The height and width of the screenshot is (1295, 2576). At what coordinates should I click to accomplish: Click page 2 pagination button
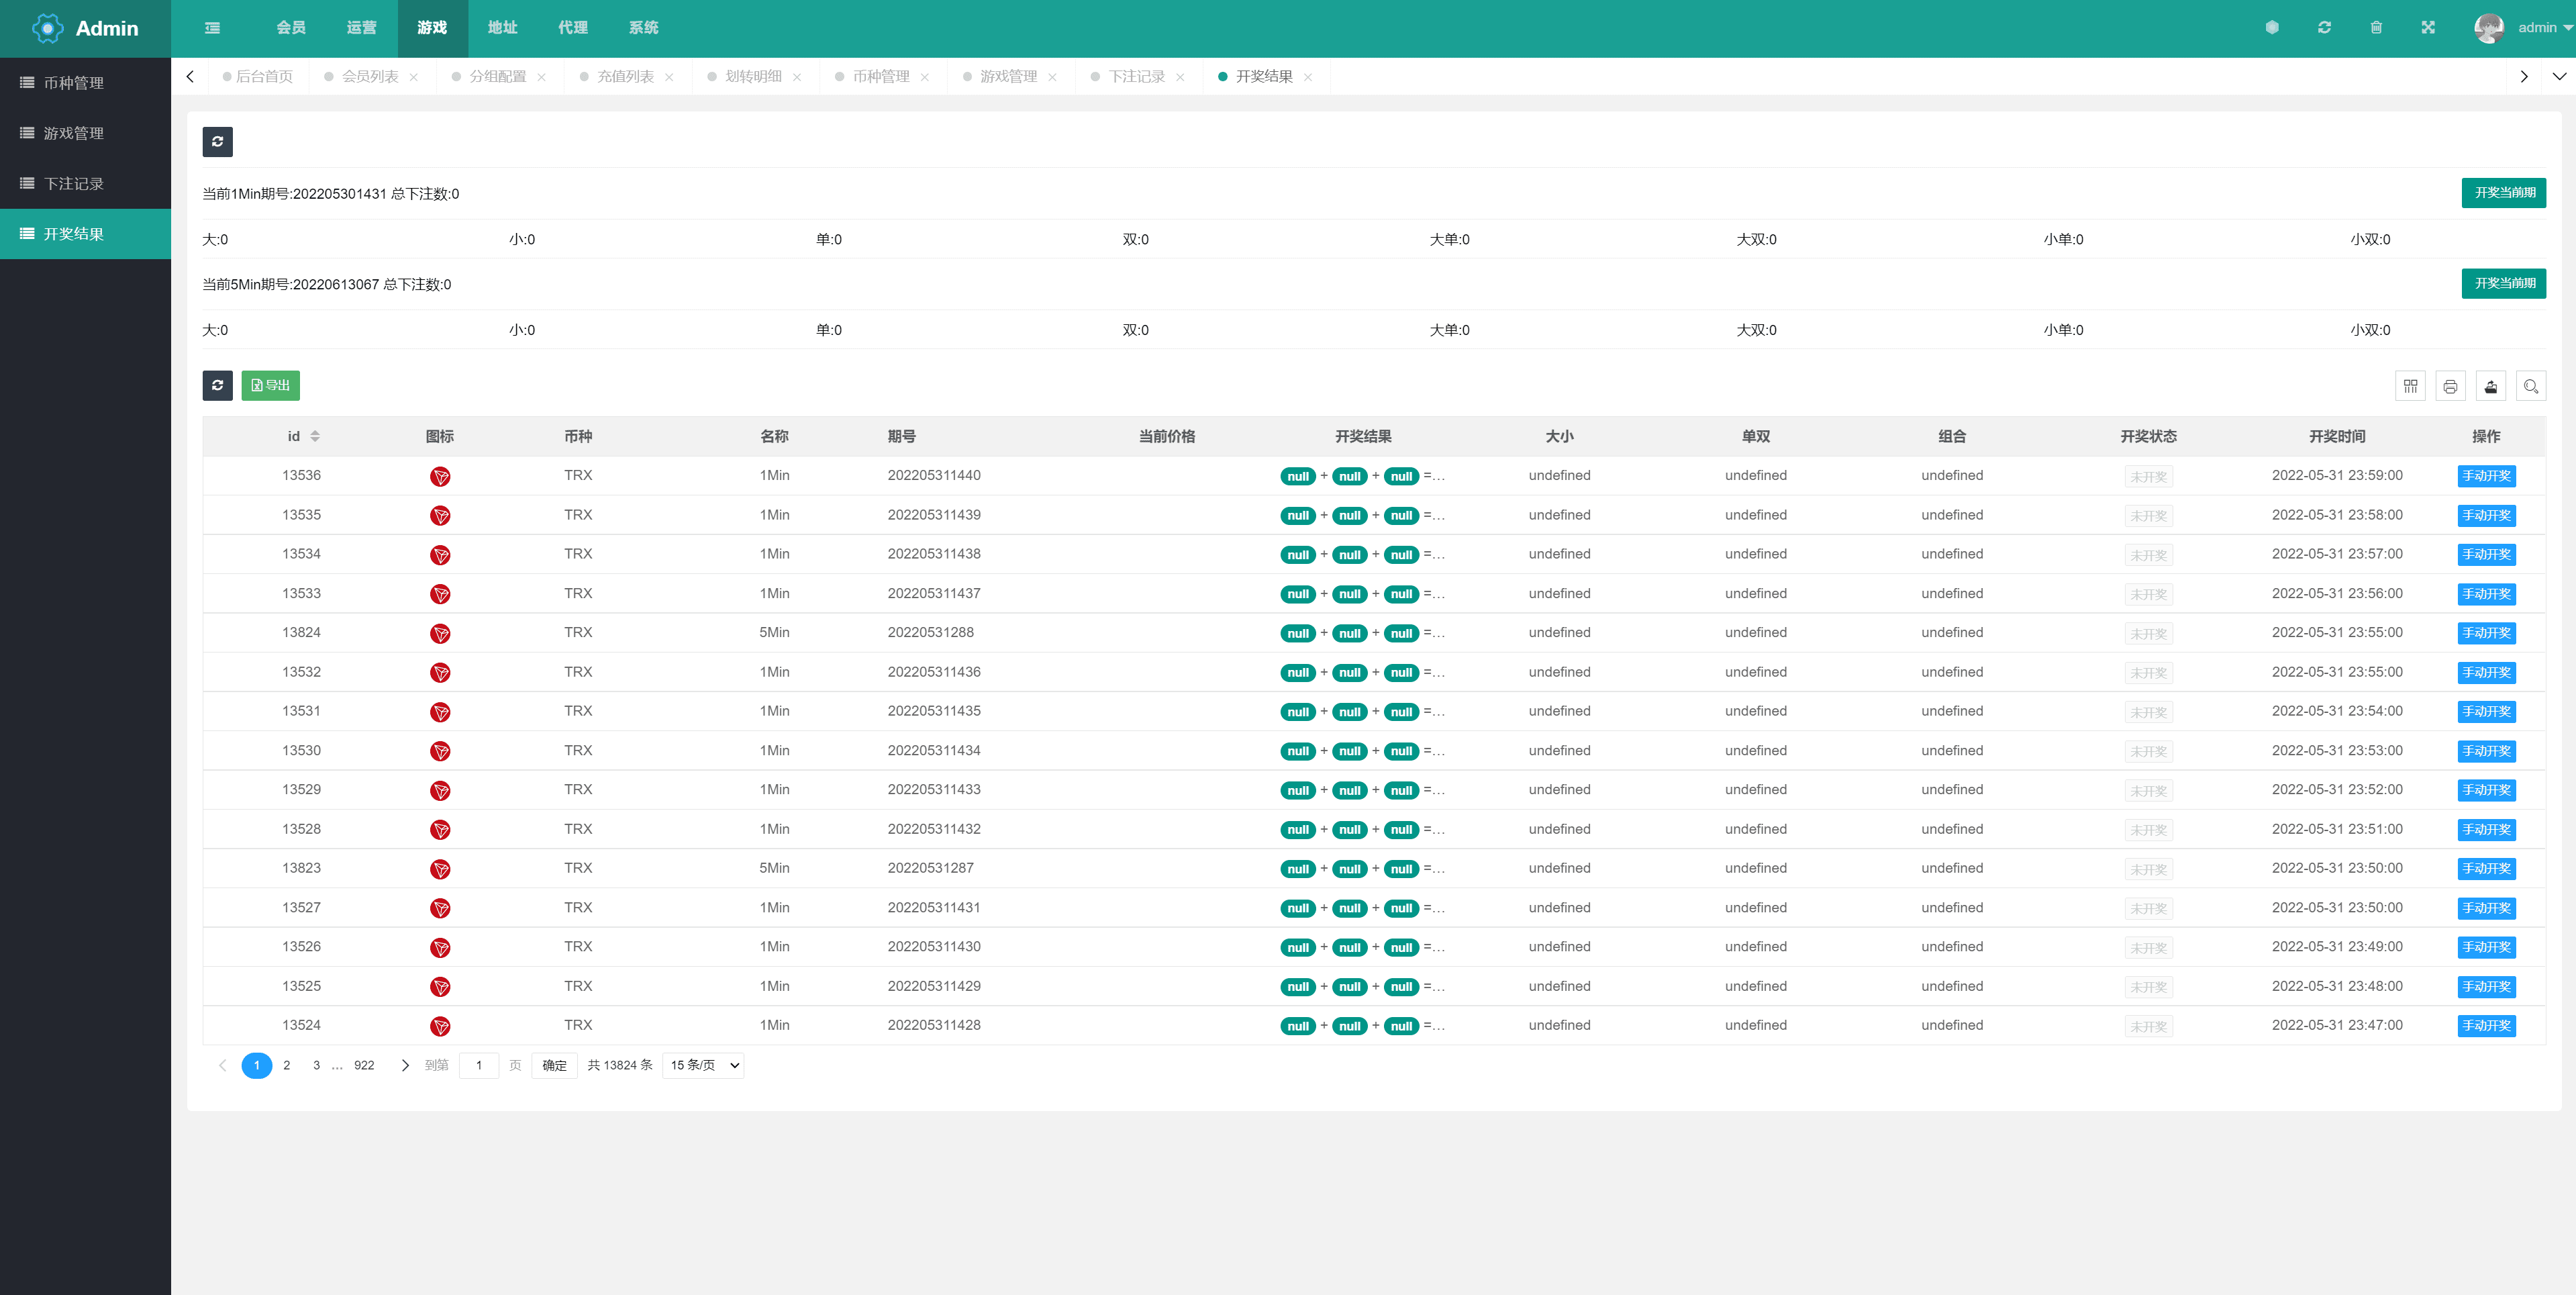point(287,1065)
